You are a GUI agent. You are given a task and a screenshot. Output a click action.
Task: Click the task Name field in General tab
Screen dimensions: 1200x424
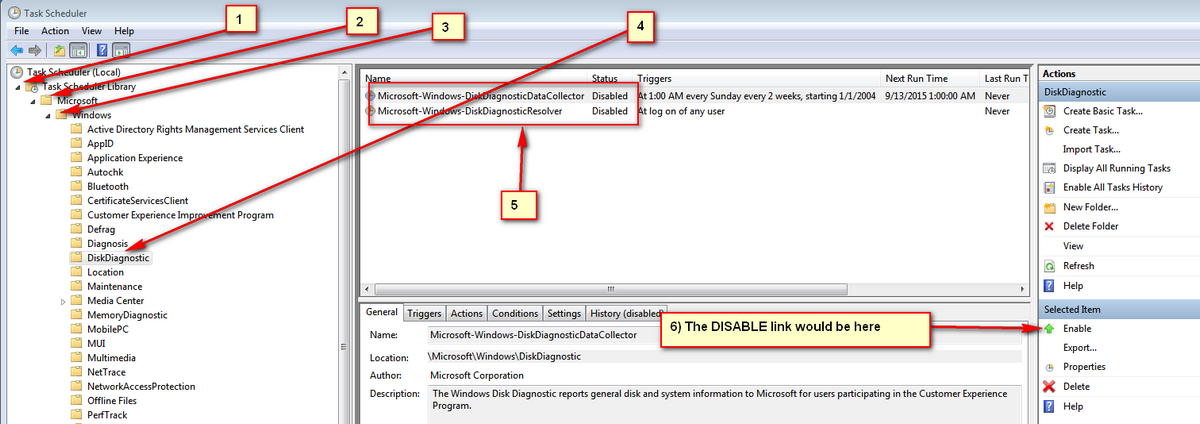click(x=724, y=335)
